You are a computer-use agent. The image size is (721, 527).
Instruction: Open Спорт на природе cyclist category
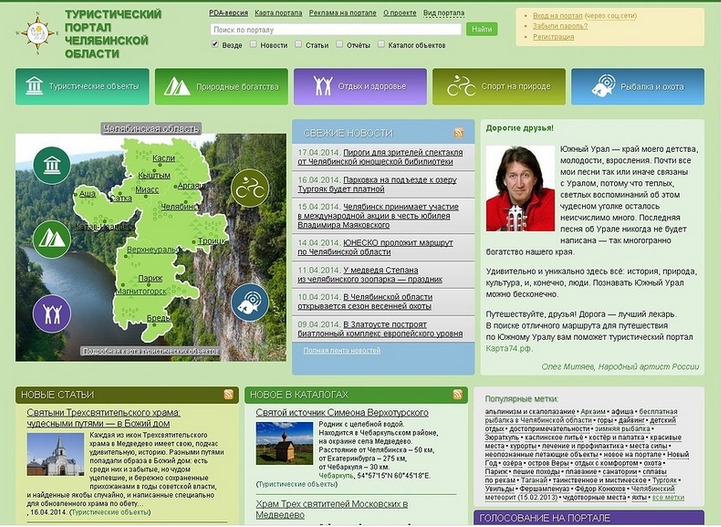[499, 86]
